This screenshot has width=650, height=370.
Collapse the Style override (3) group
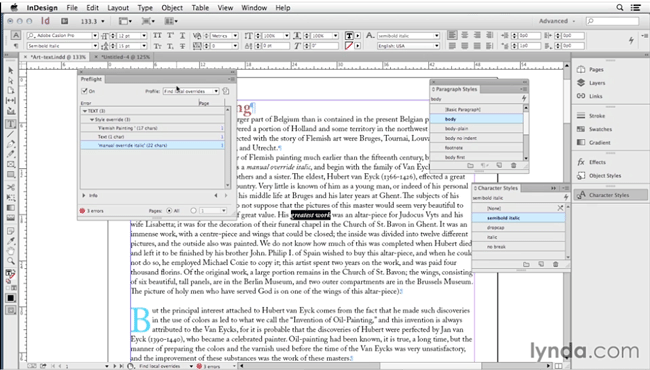(92, 120)
